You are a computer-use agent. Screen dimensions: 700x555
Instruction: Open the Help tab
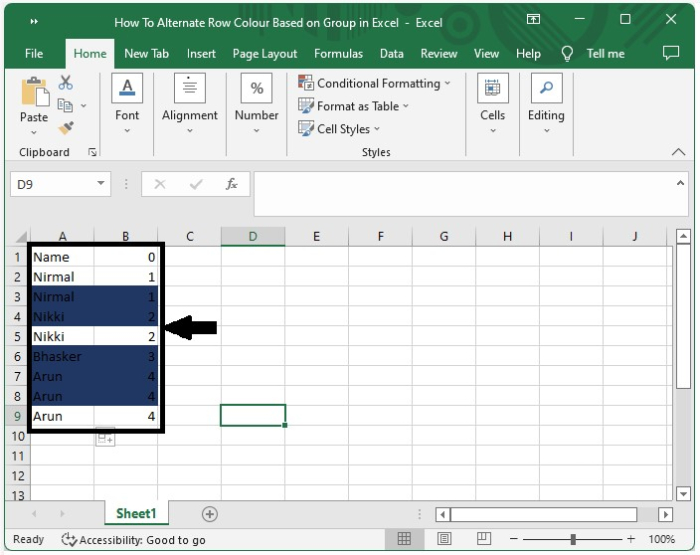coord(528,54)
